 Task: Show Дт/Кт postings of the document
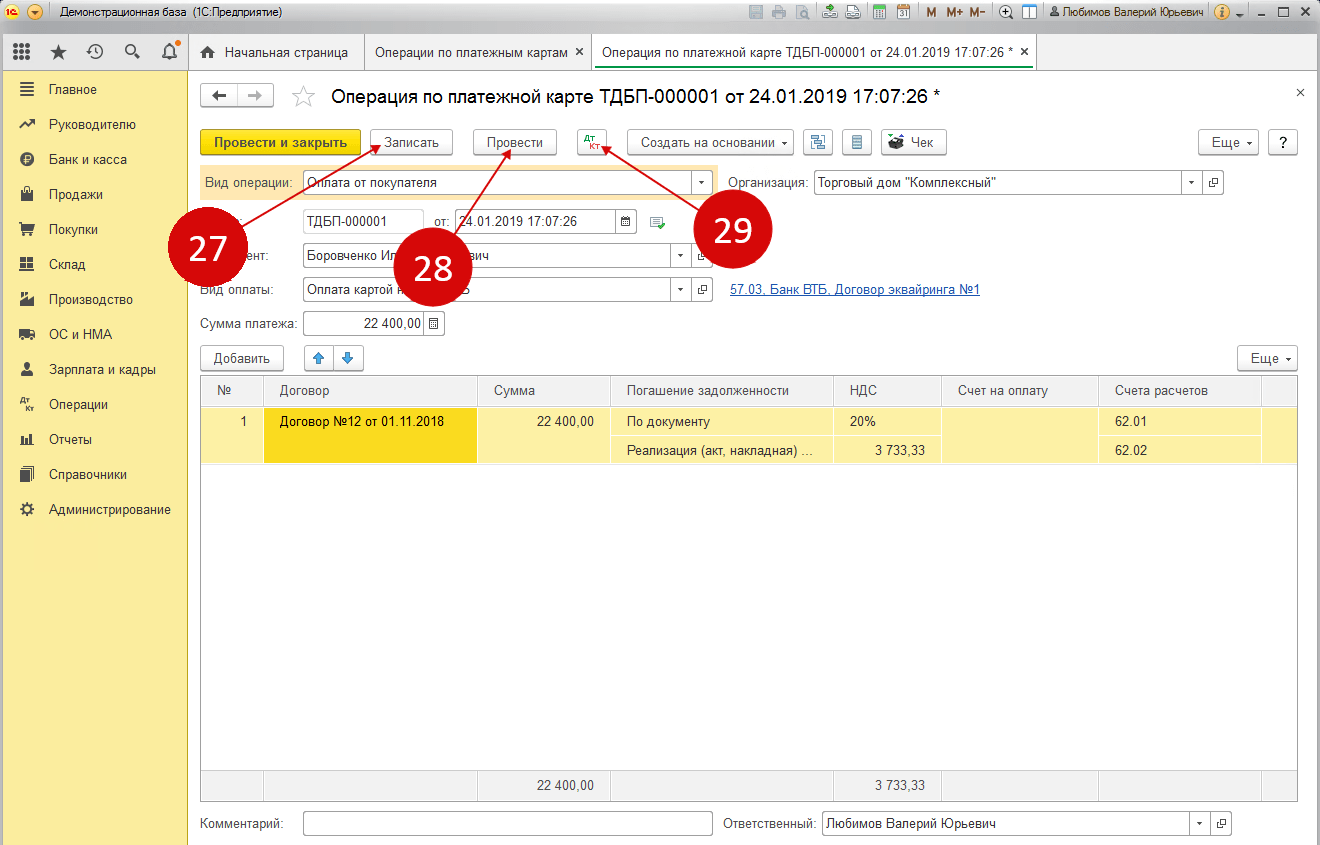592,142
